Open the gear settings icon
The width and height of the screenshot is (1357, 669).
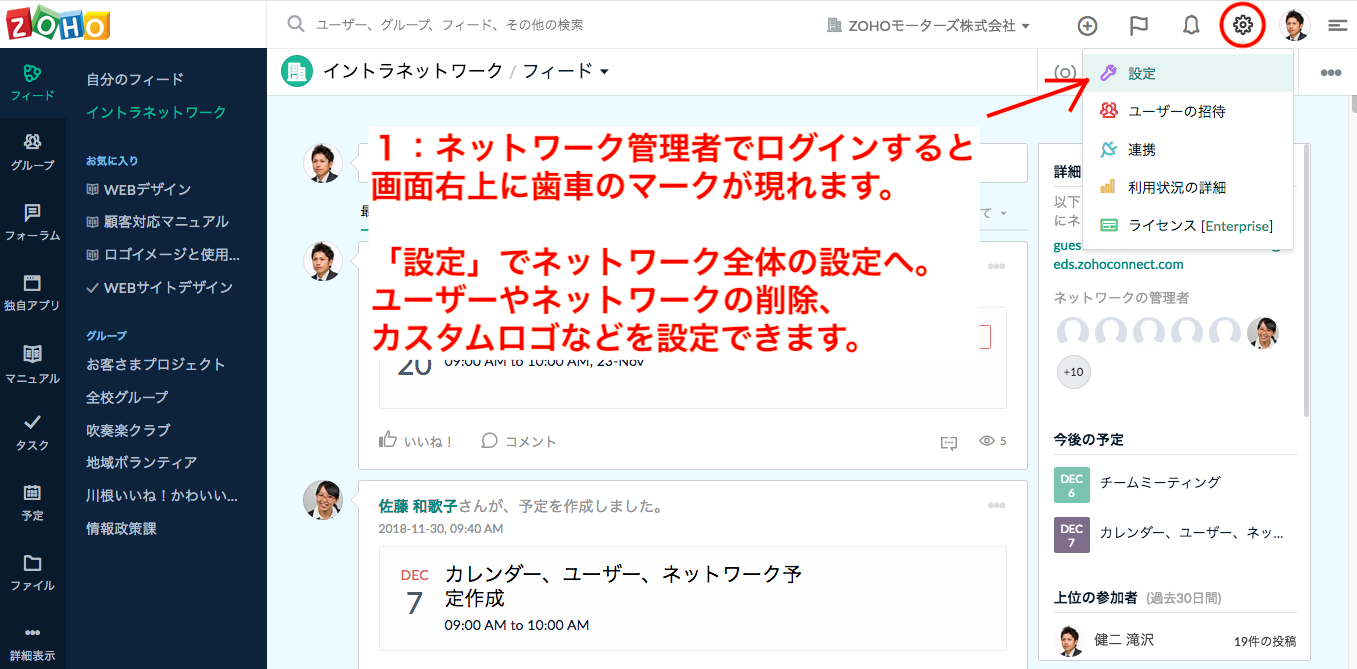(1243, 25)
